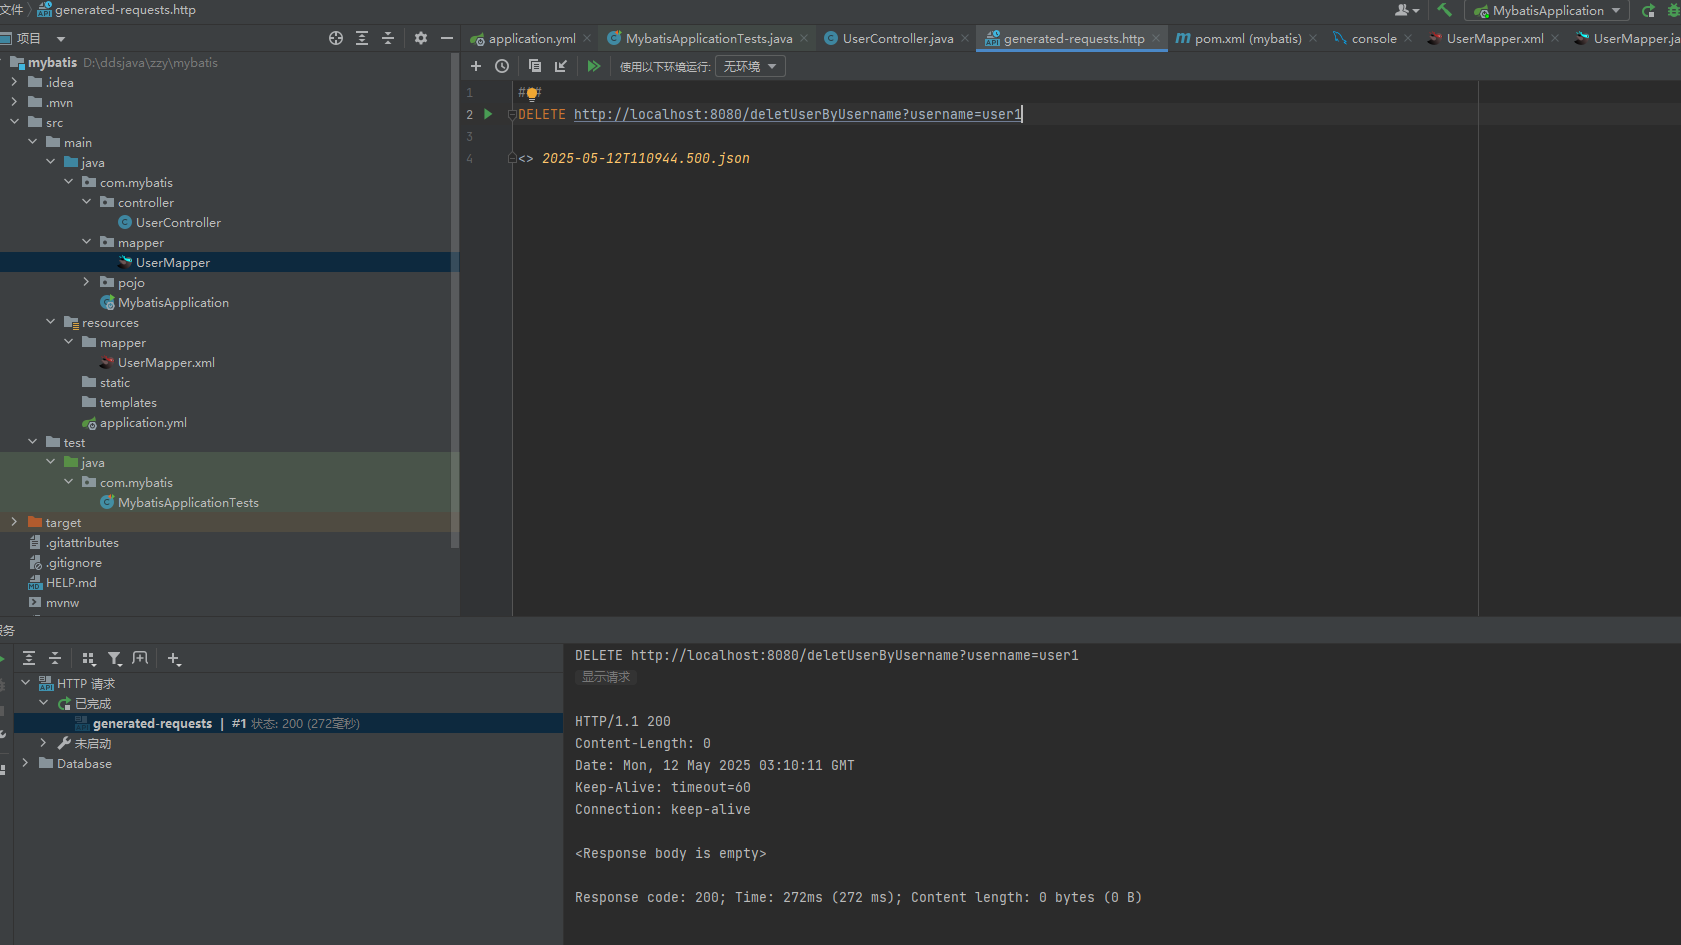Click the 显示请求 link in response
Screen dimensions: 1681x945
pos(606,677)
